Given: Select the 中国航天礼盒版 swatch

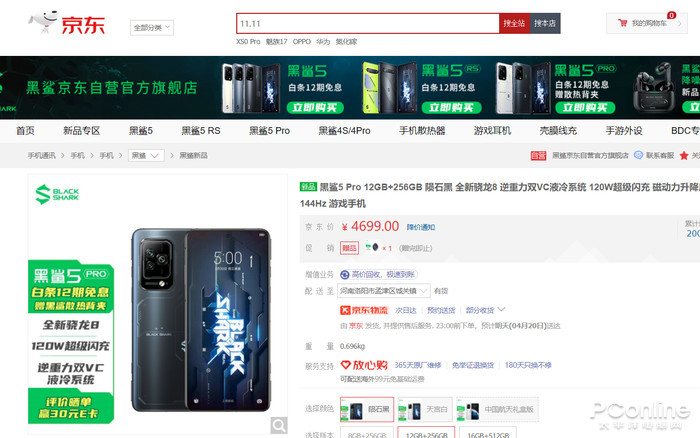Looking at the screenshot, I should (x=497, y=409).
